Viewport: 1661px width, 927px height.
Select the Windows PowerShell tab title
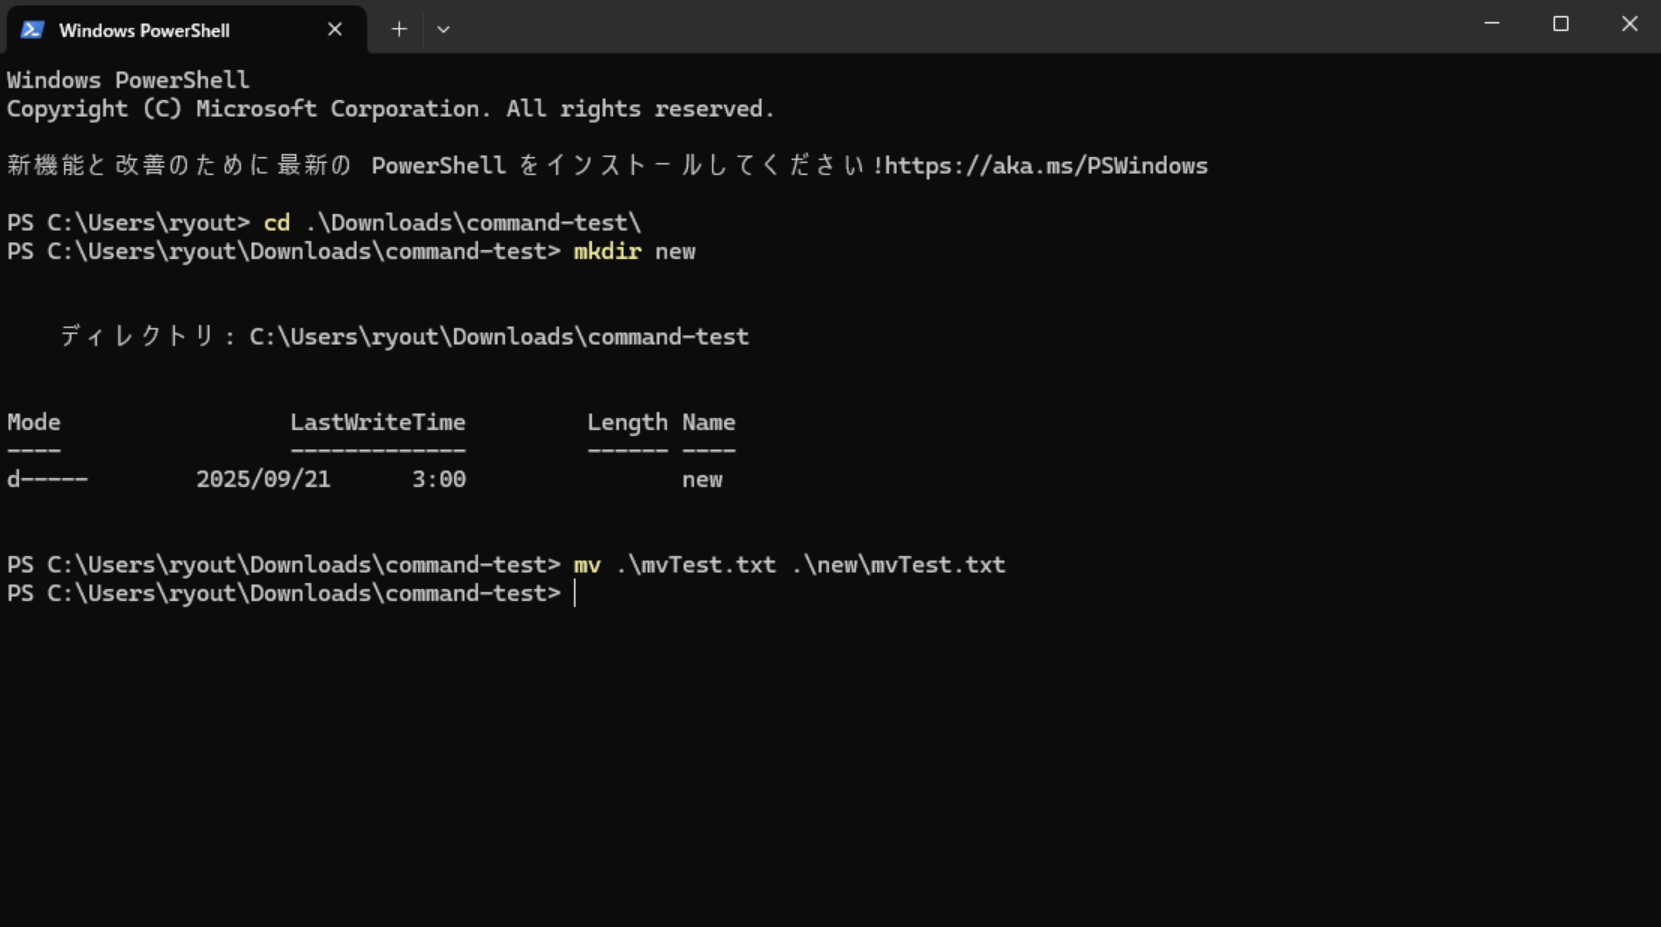144,31
